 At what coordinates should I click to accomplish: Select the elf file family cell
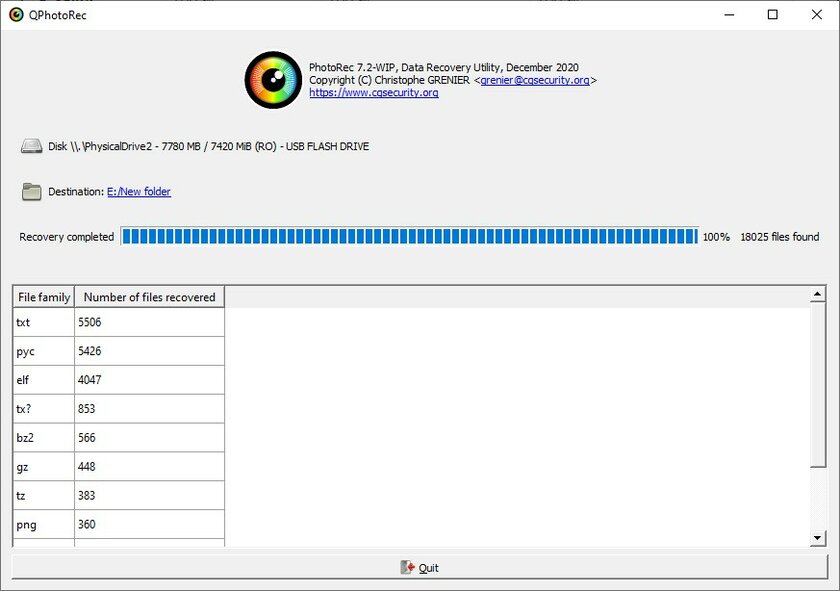point(43,380)
